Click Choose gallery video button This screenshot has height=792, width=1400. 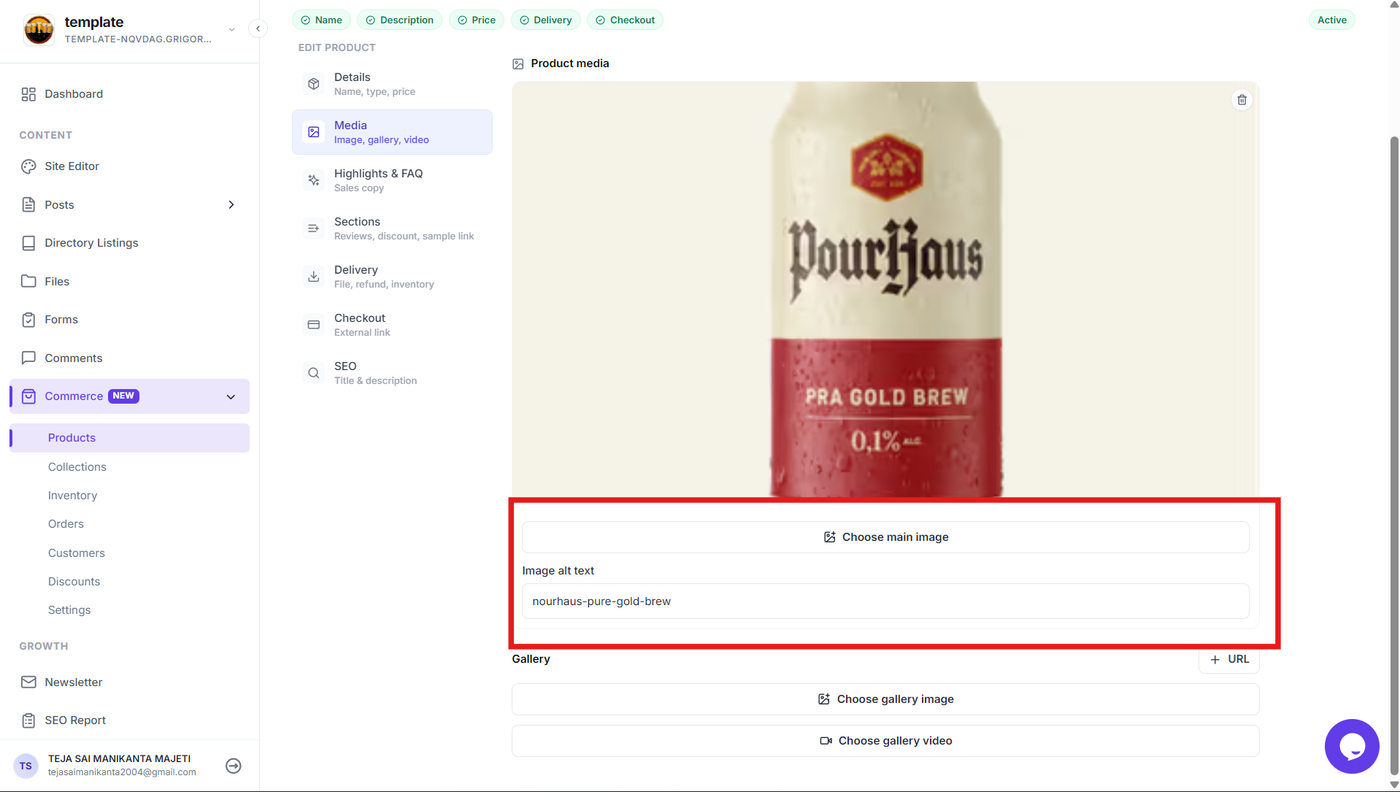coord(885,741)
